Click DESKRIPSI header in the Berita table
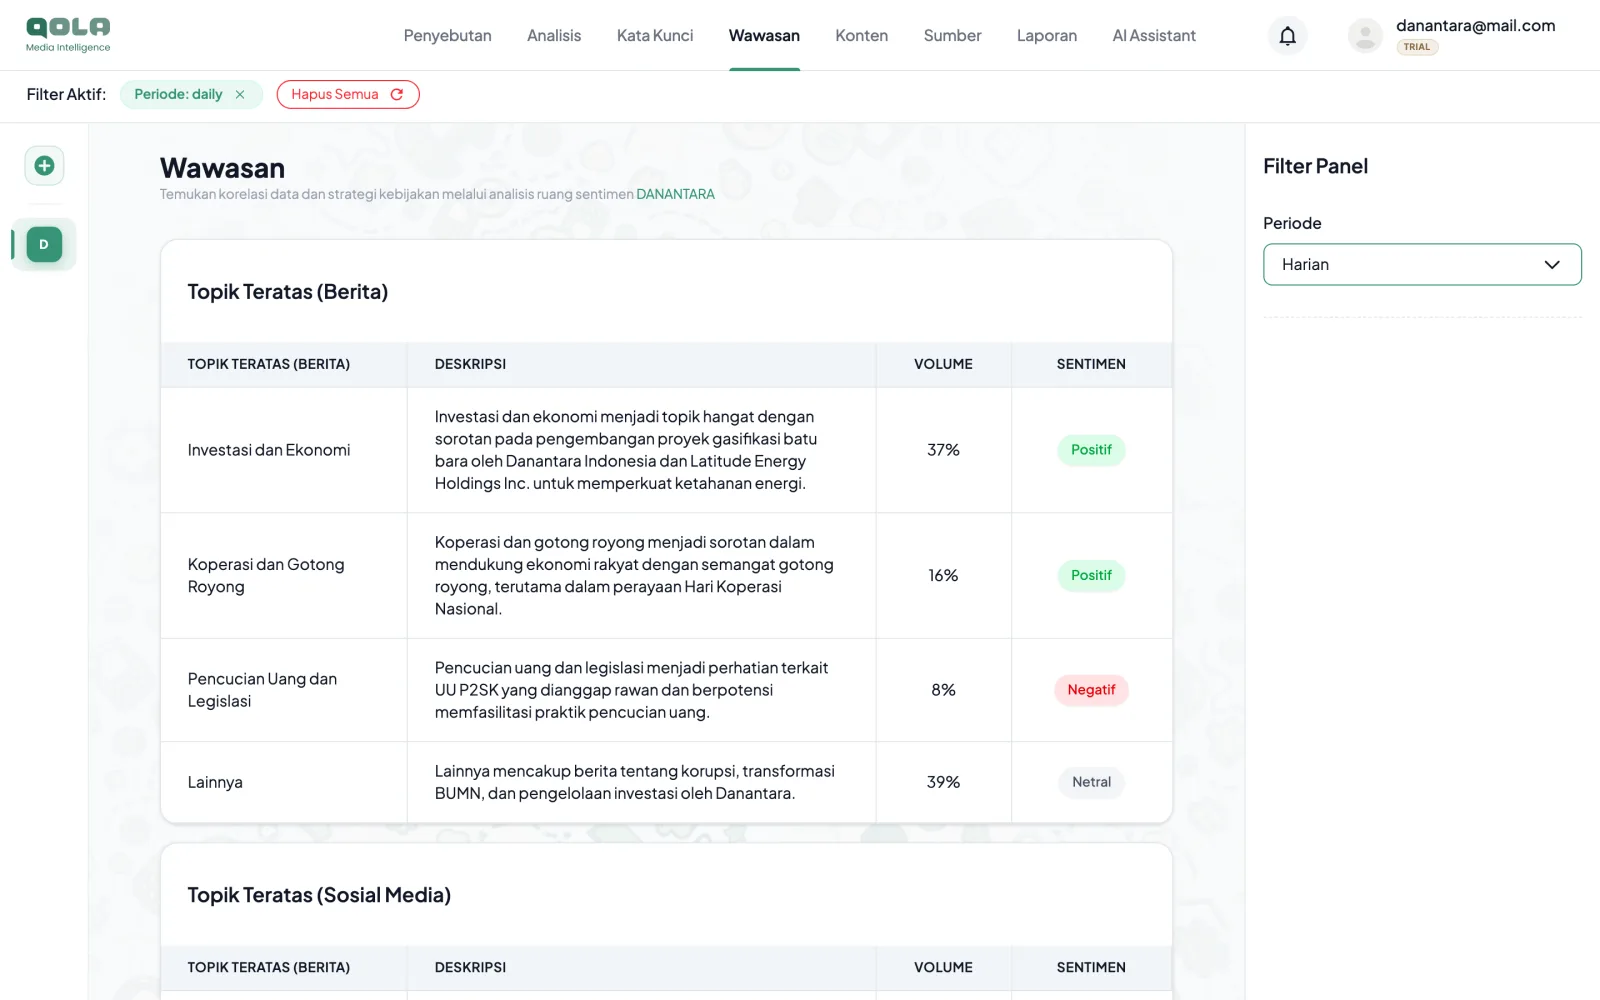 point(470,364)
